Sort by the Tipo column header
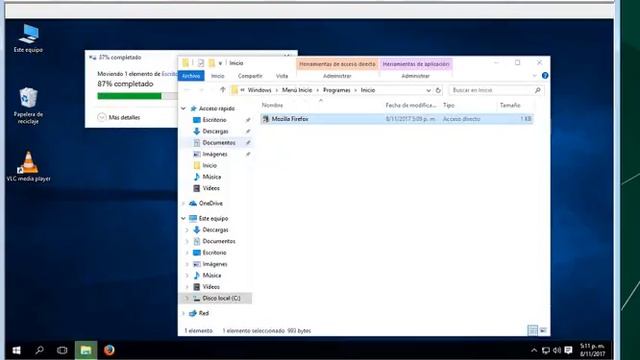The width and height of the screenshot is (640, 360). (x=449, y=105)
